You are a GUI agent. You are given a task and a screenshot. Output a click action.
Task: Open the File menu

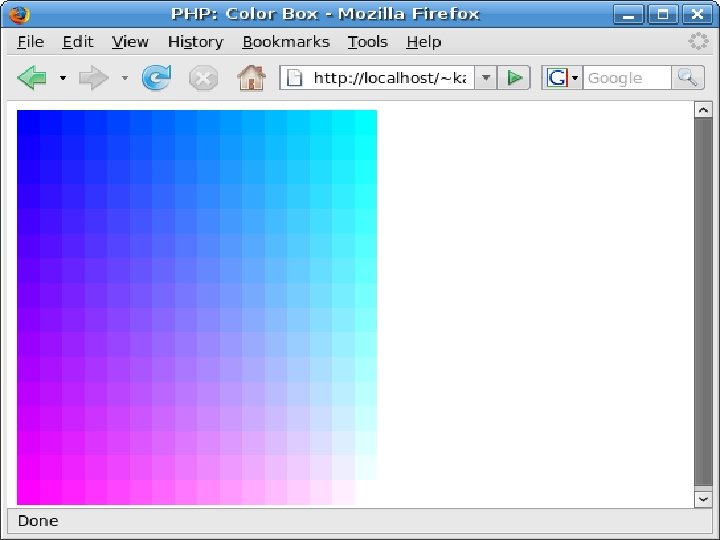pos(31,42)
